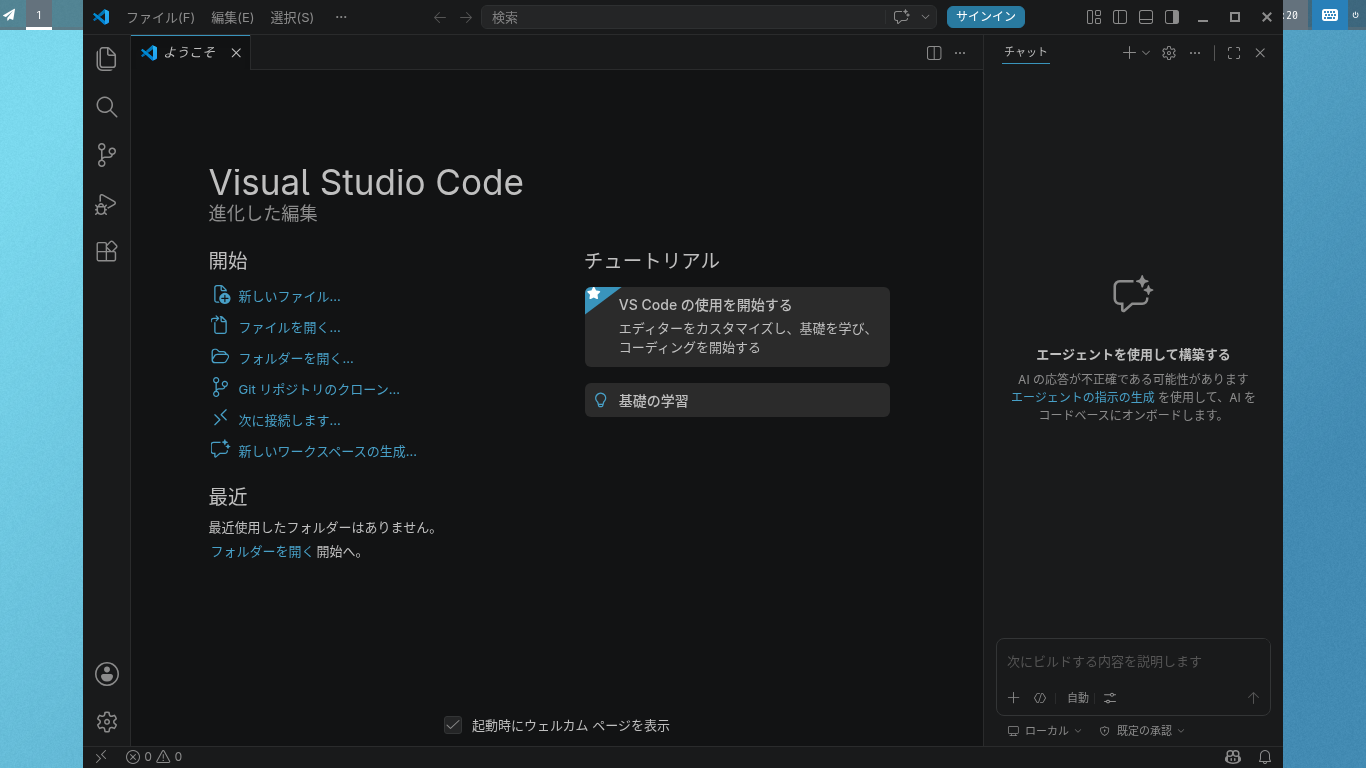
Task: Expand the new chat dropdown chevron
Action: click(1146, 53)
